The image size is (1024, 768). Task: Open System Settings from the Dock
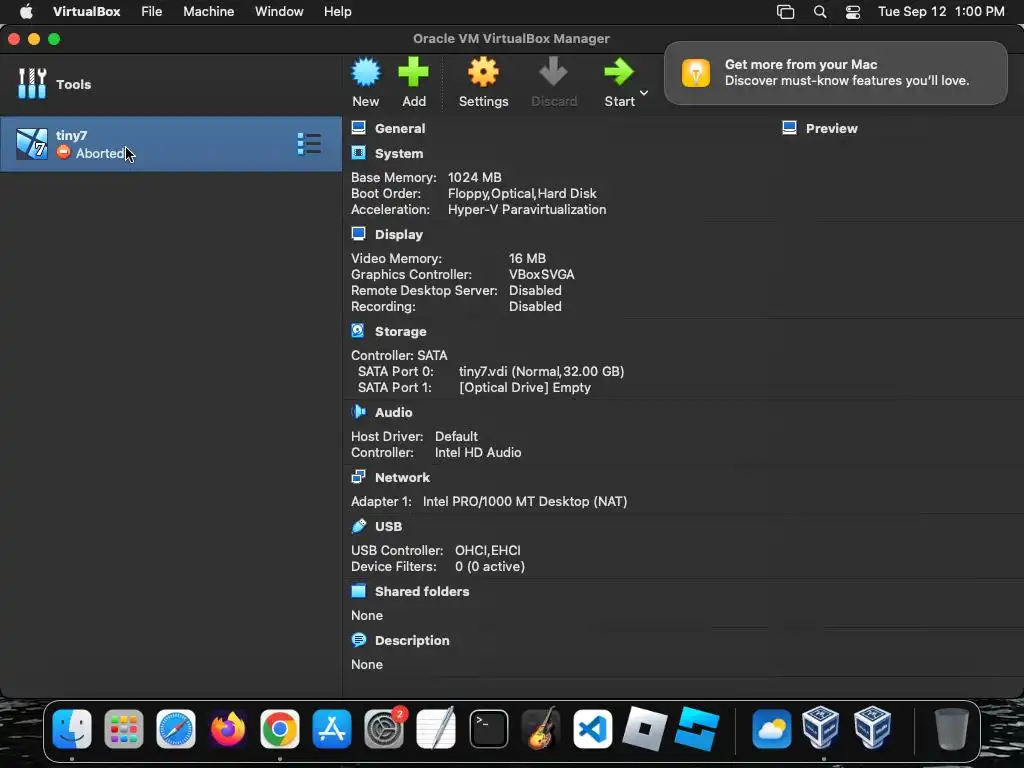pyautogui.click(x=384, y=729)
